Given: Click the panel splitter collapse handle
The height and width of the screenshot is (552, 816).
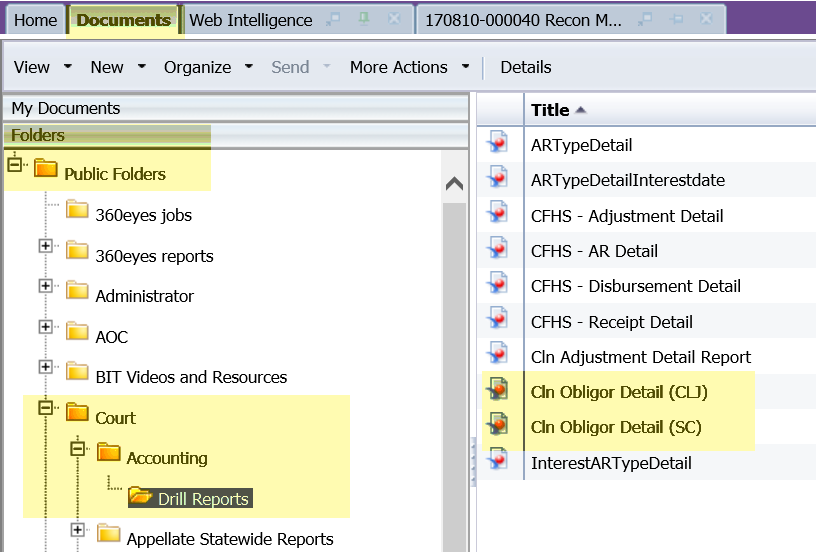Looking at the screenshot, I should pos(473,462).
